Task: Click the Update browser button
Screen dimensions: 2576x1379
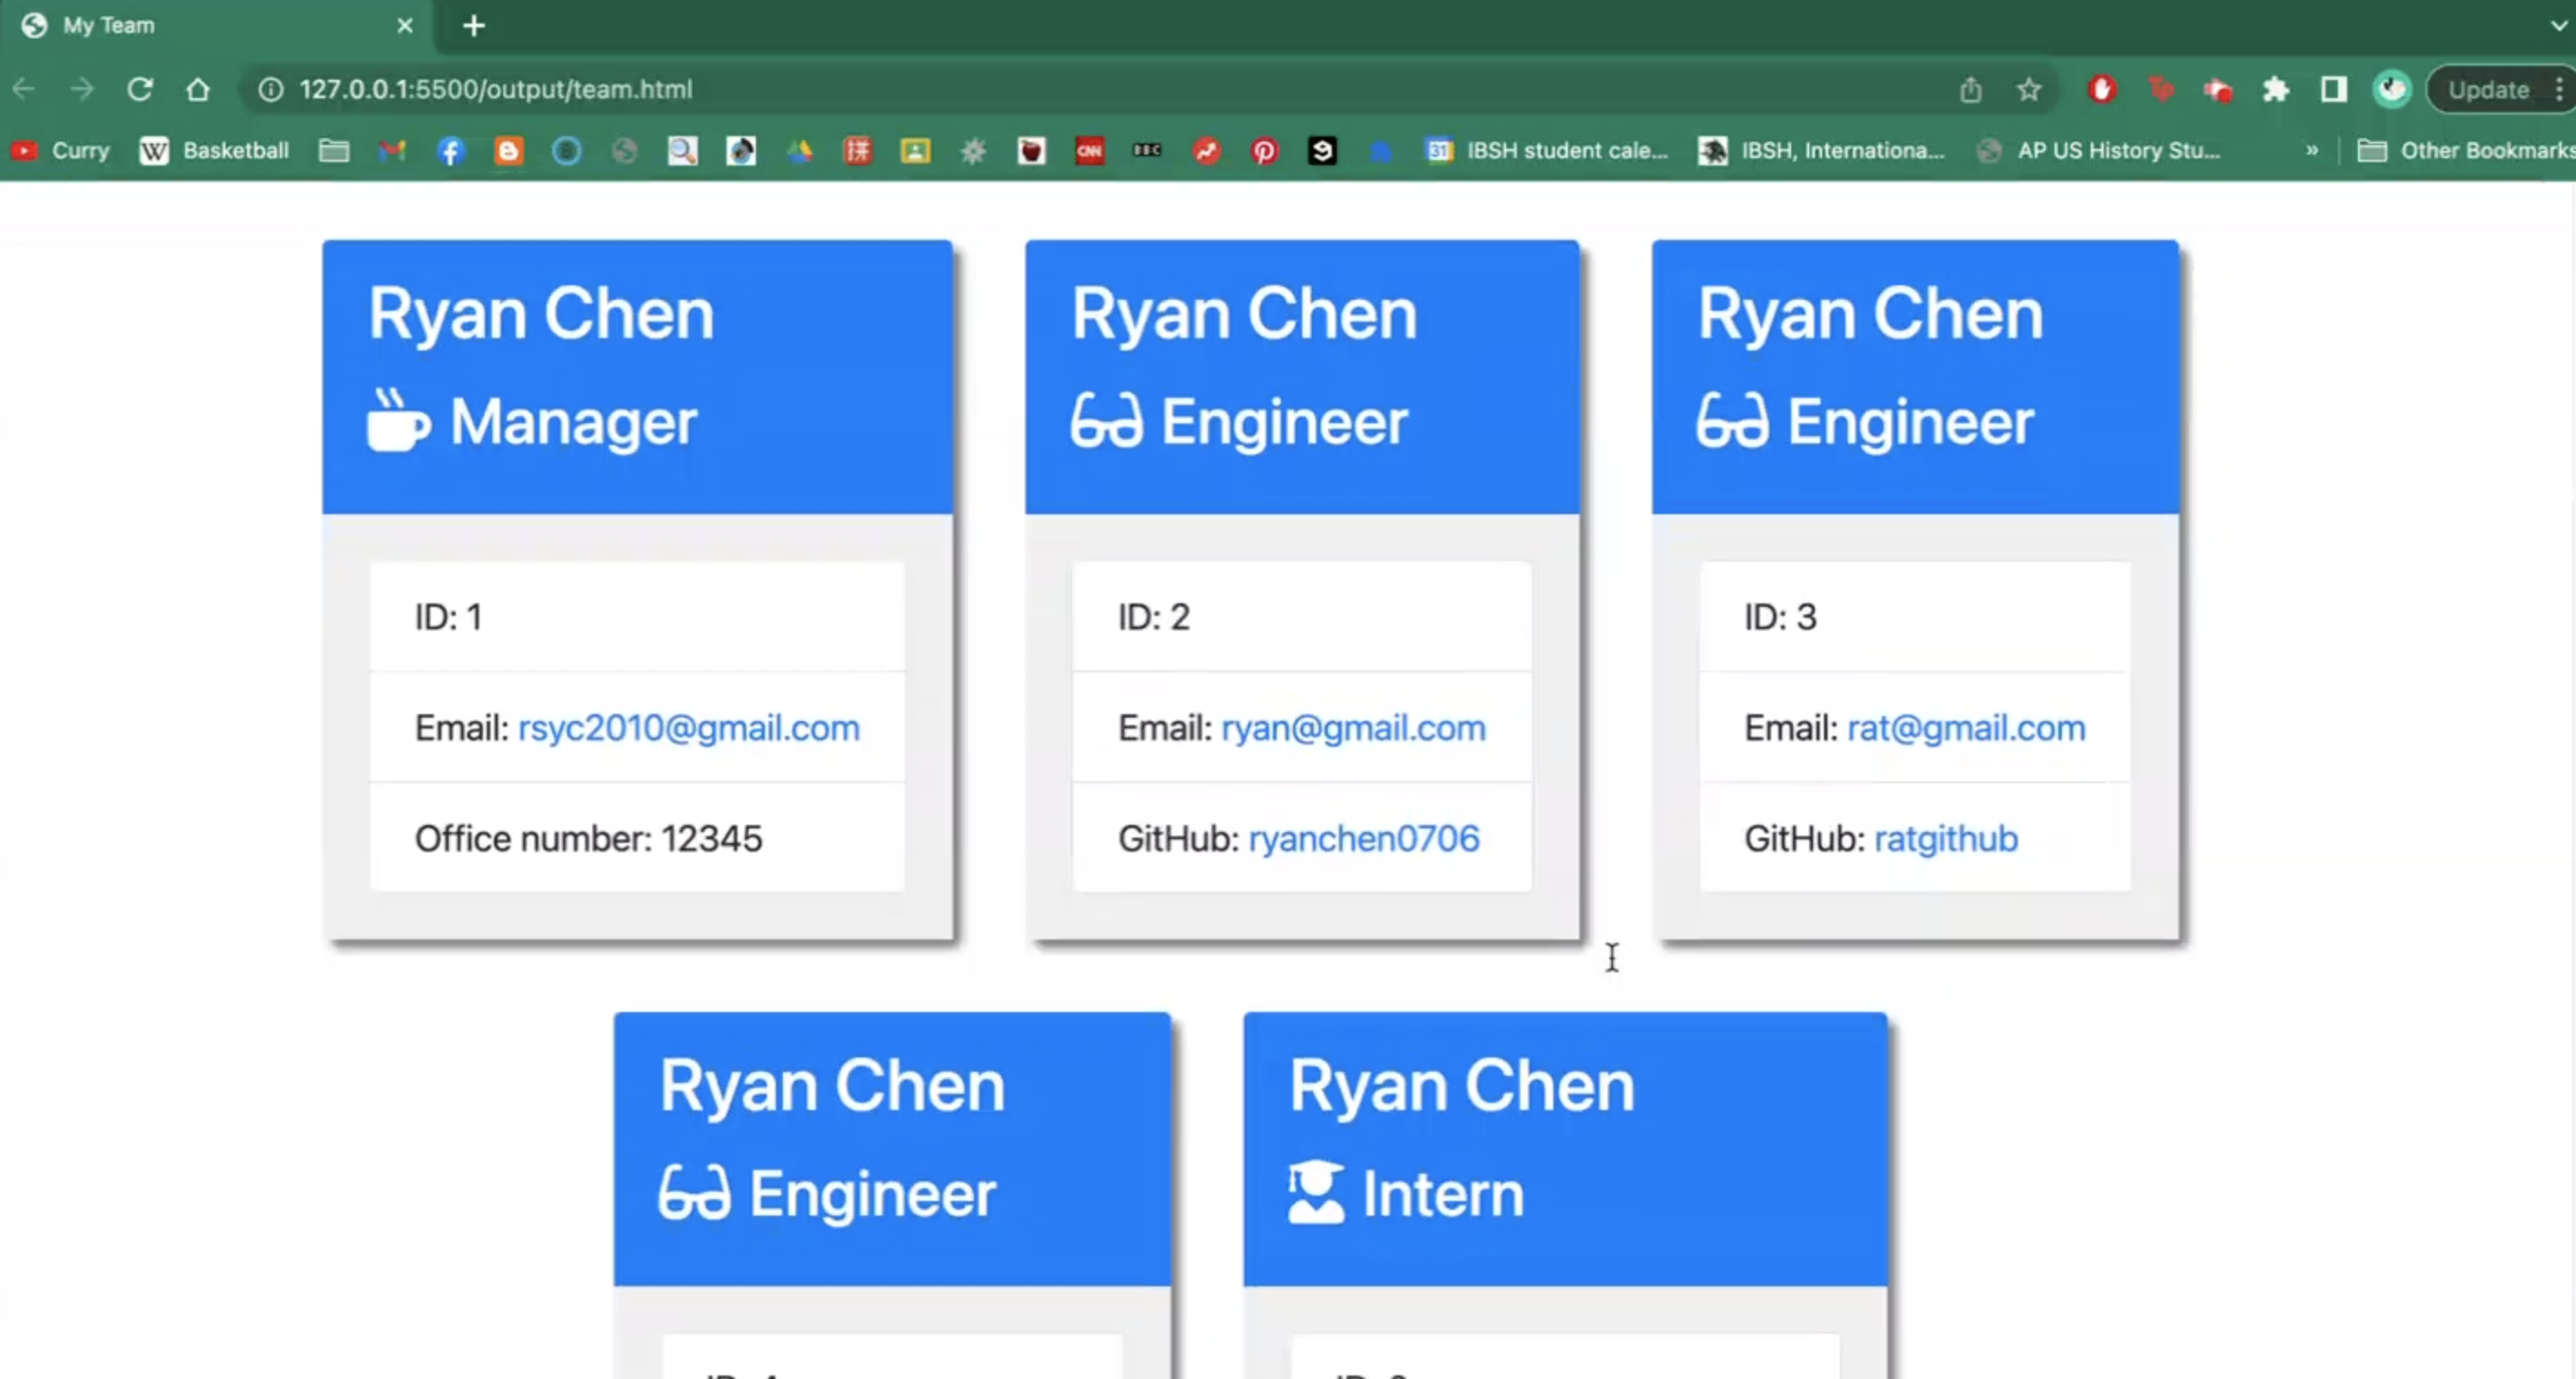Action: (x=2488, y=90)
